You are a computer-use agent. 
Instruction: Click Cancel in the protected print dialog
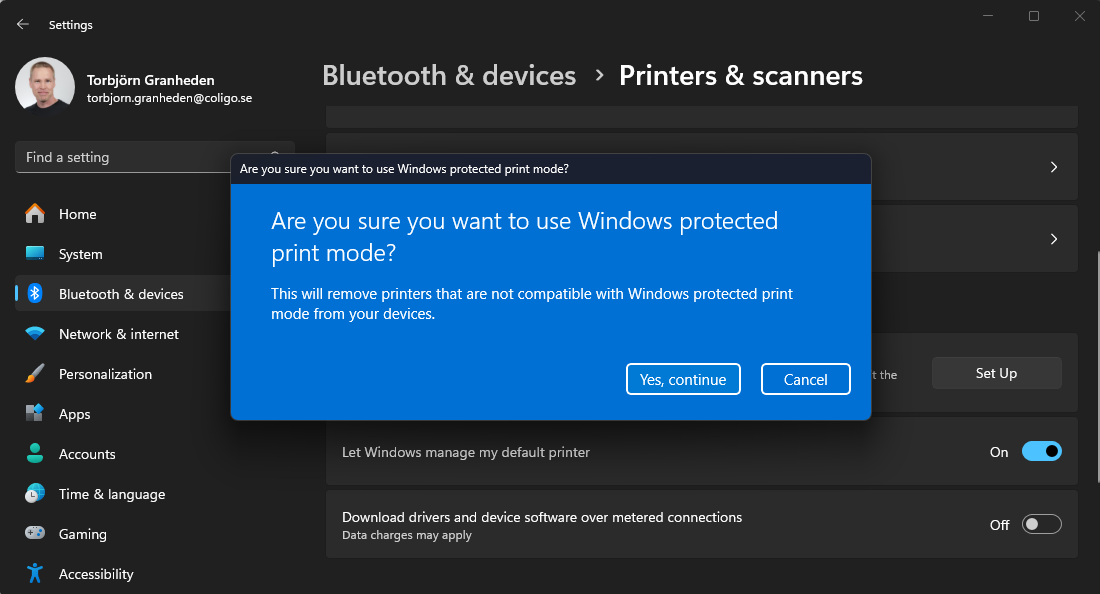pos(805,379)
